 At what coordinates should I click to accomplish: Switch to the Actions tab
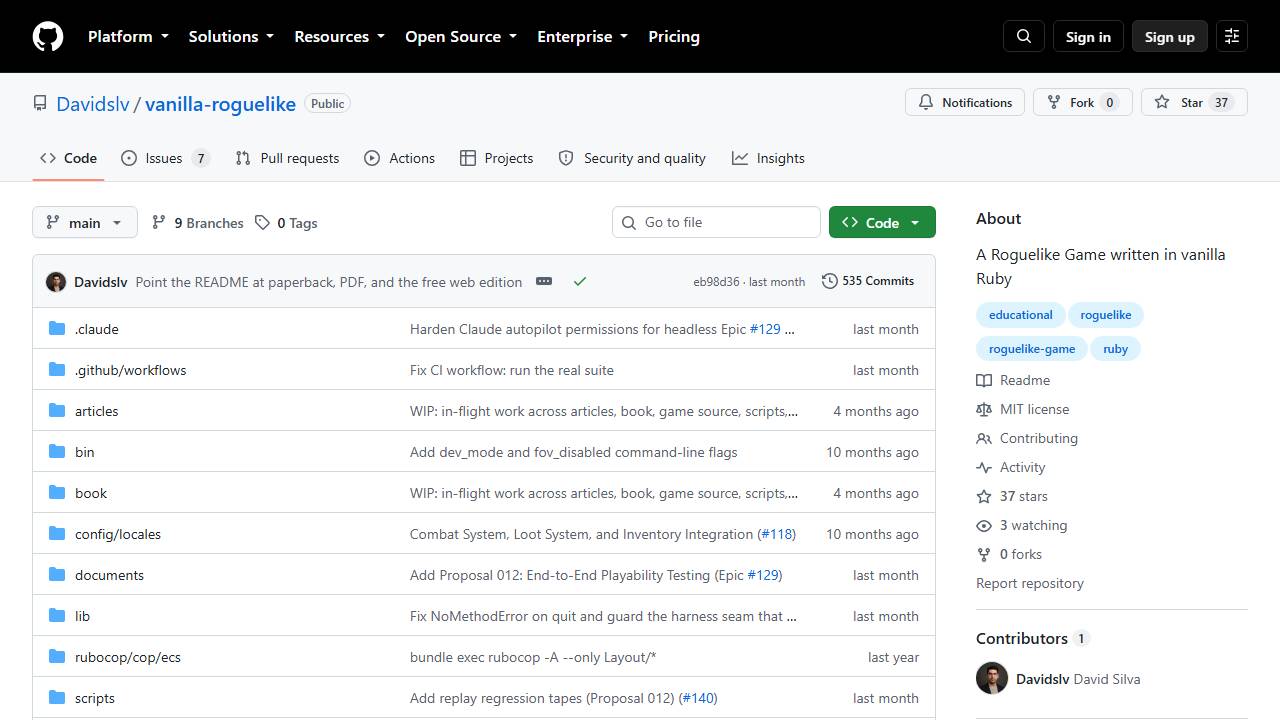[x=400, y=158]
